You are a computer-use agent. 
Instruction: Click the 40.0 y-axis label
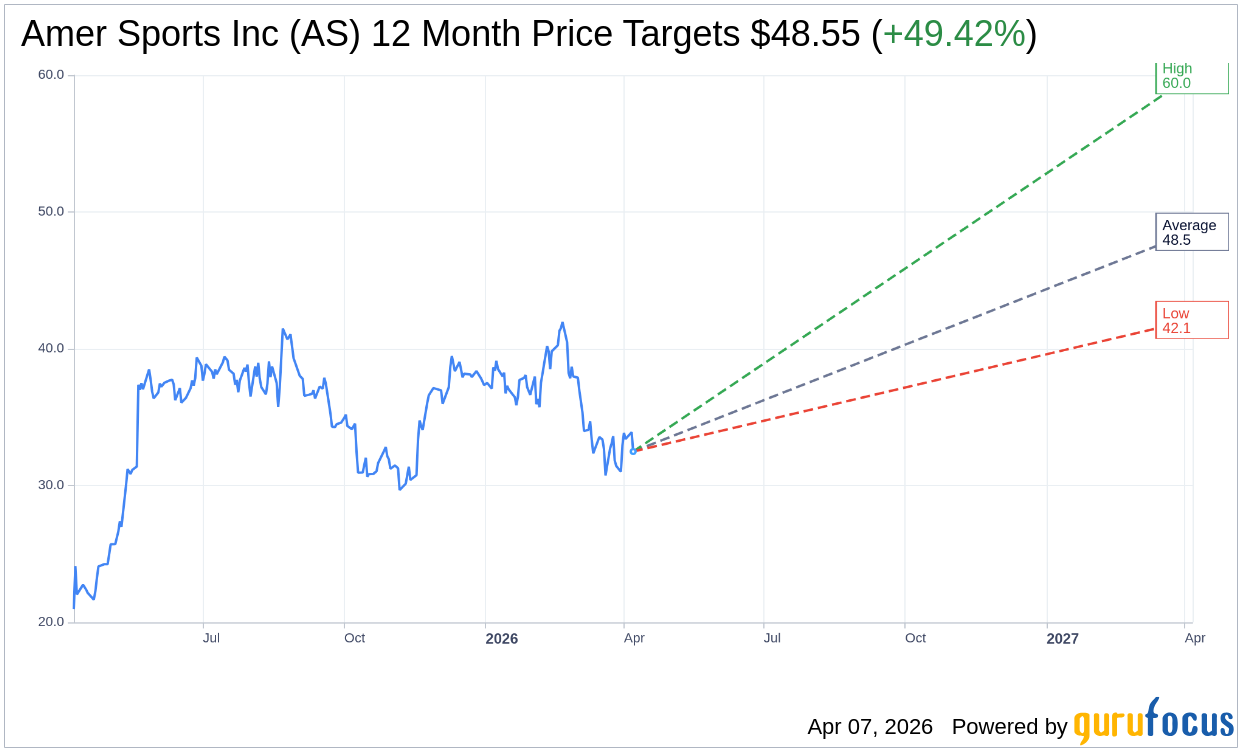pos(50,349)
